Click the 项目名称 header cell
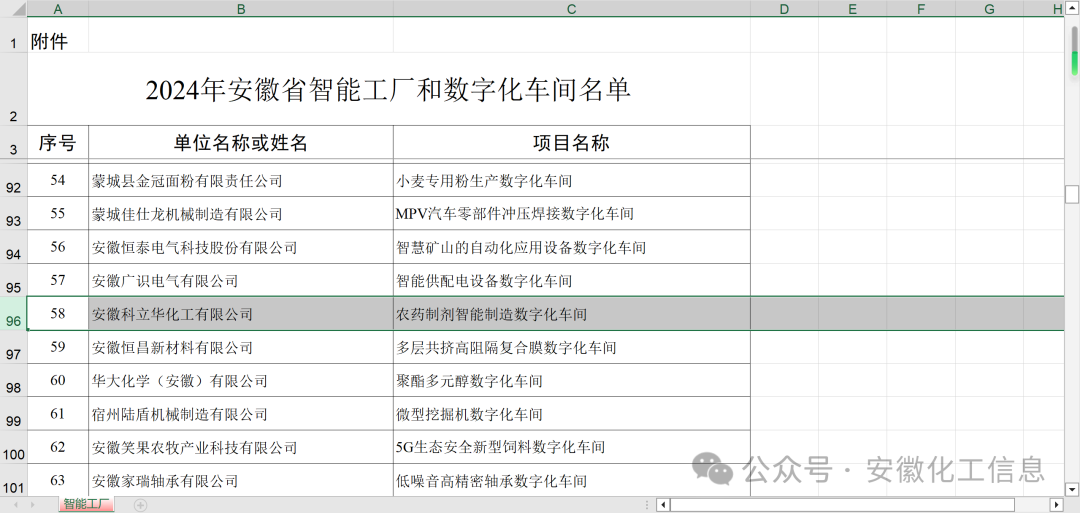1080x513 pixels. point(572,143)
